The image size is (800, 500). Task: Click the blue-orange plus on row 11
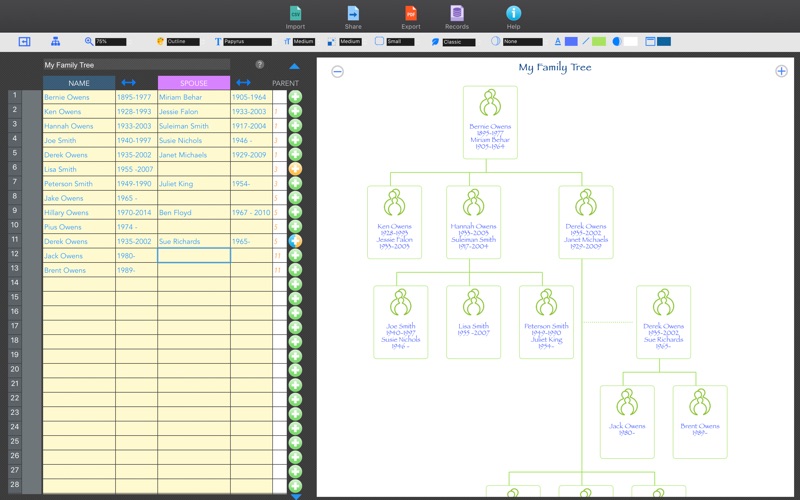[x=295, y=241]
